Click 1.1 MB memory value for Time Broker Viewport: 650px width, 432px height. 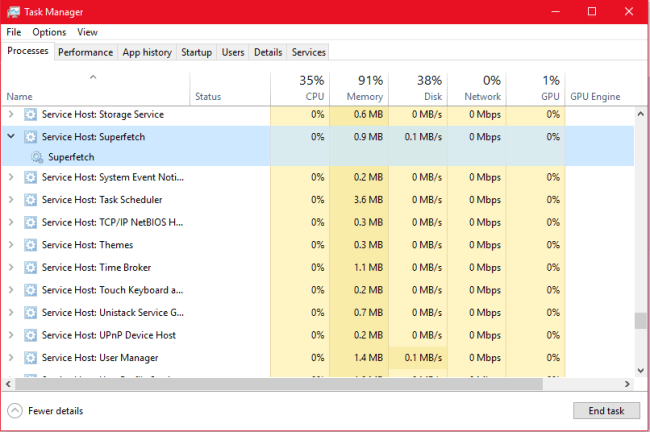(x=368, y=268)
